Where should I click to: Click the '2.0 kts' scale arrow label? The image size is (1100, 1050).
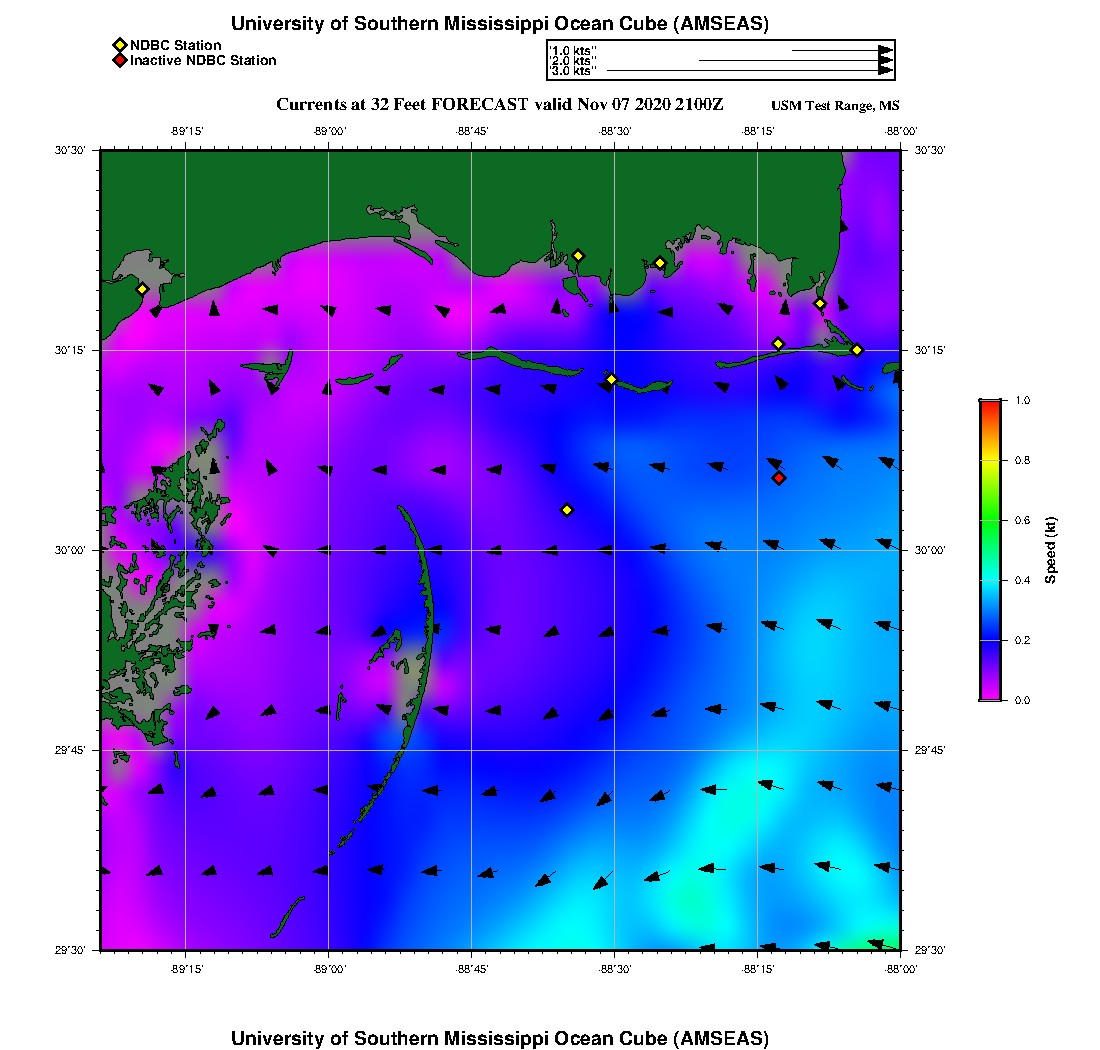tap(572, 60)
